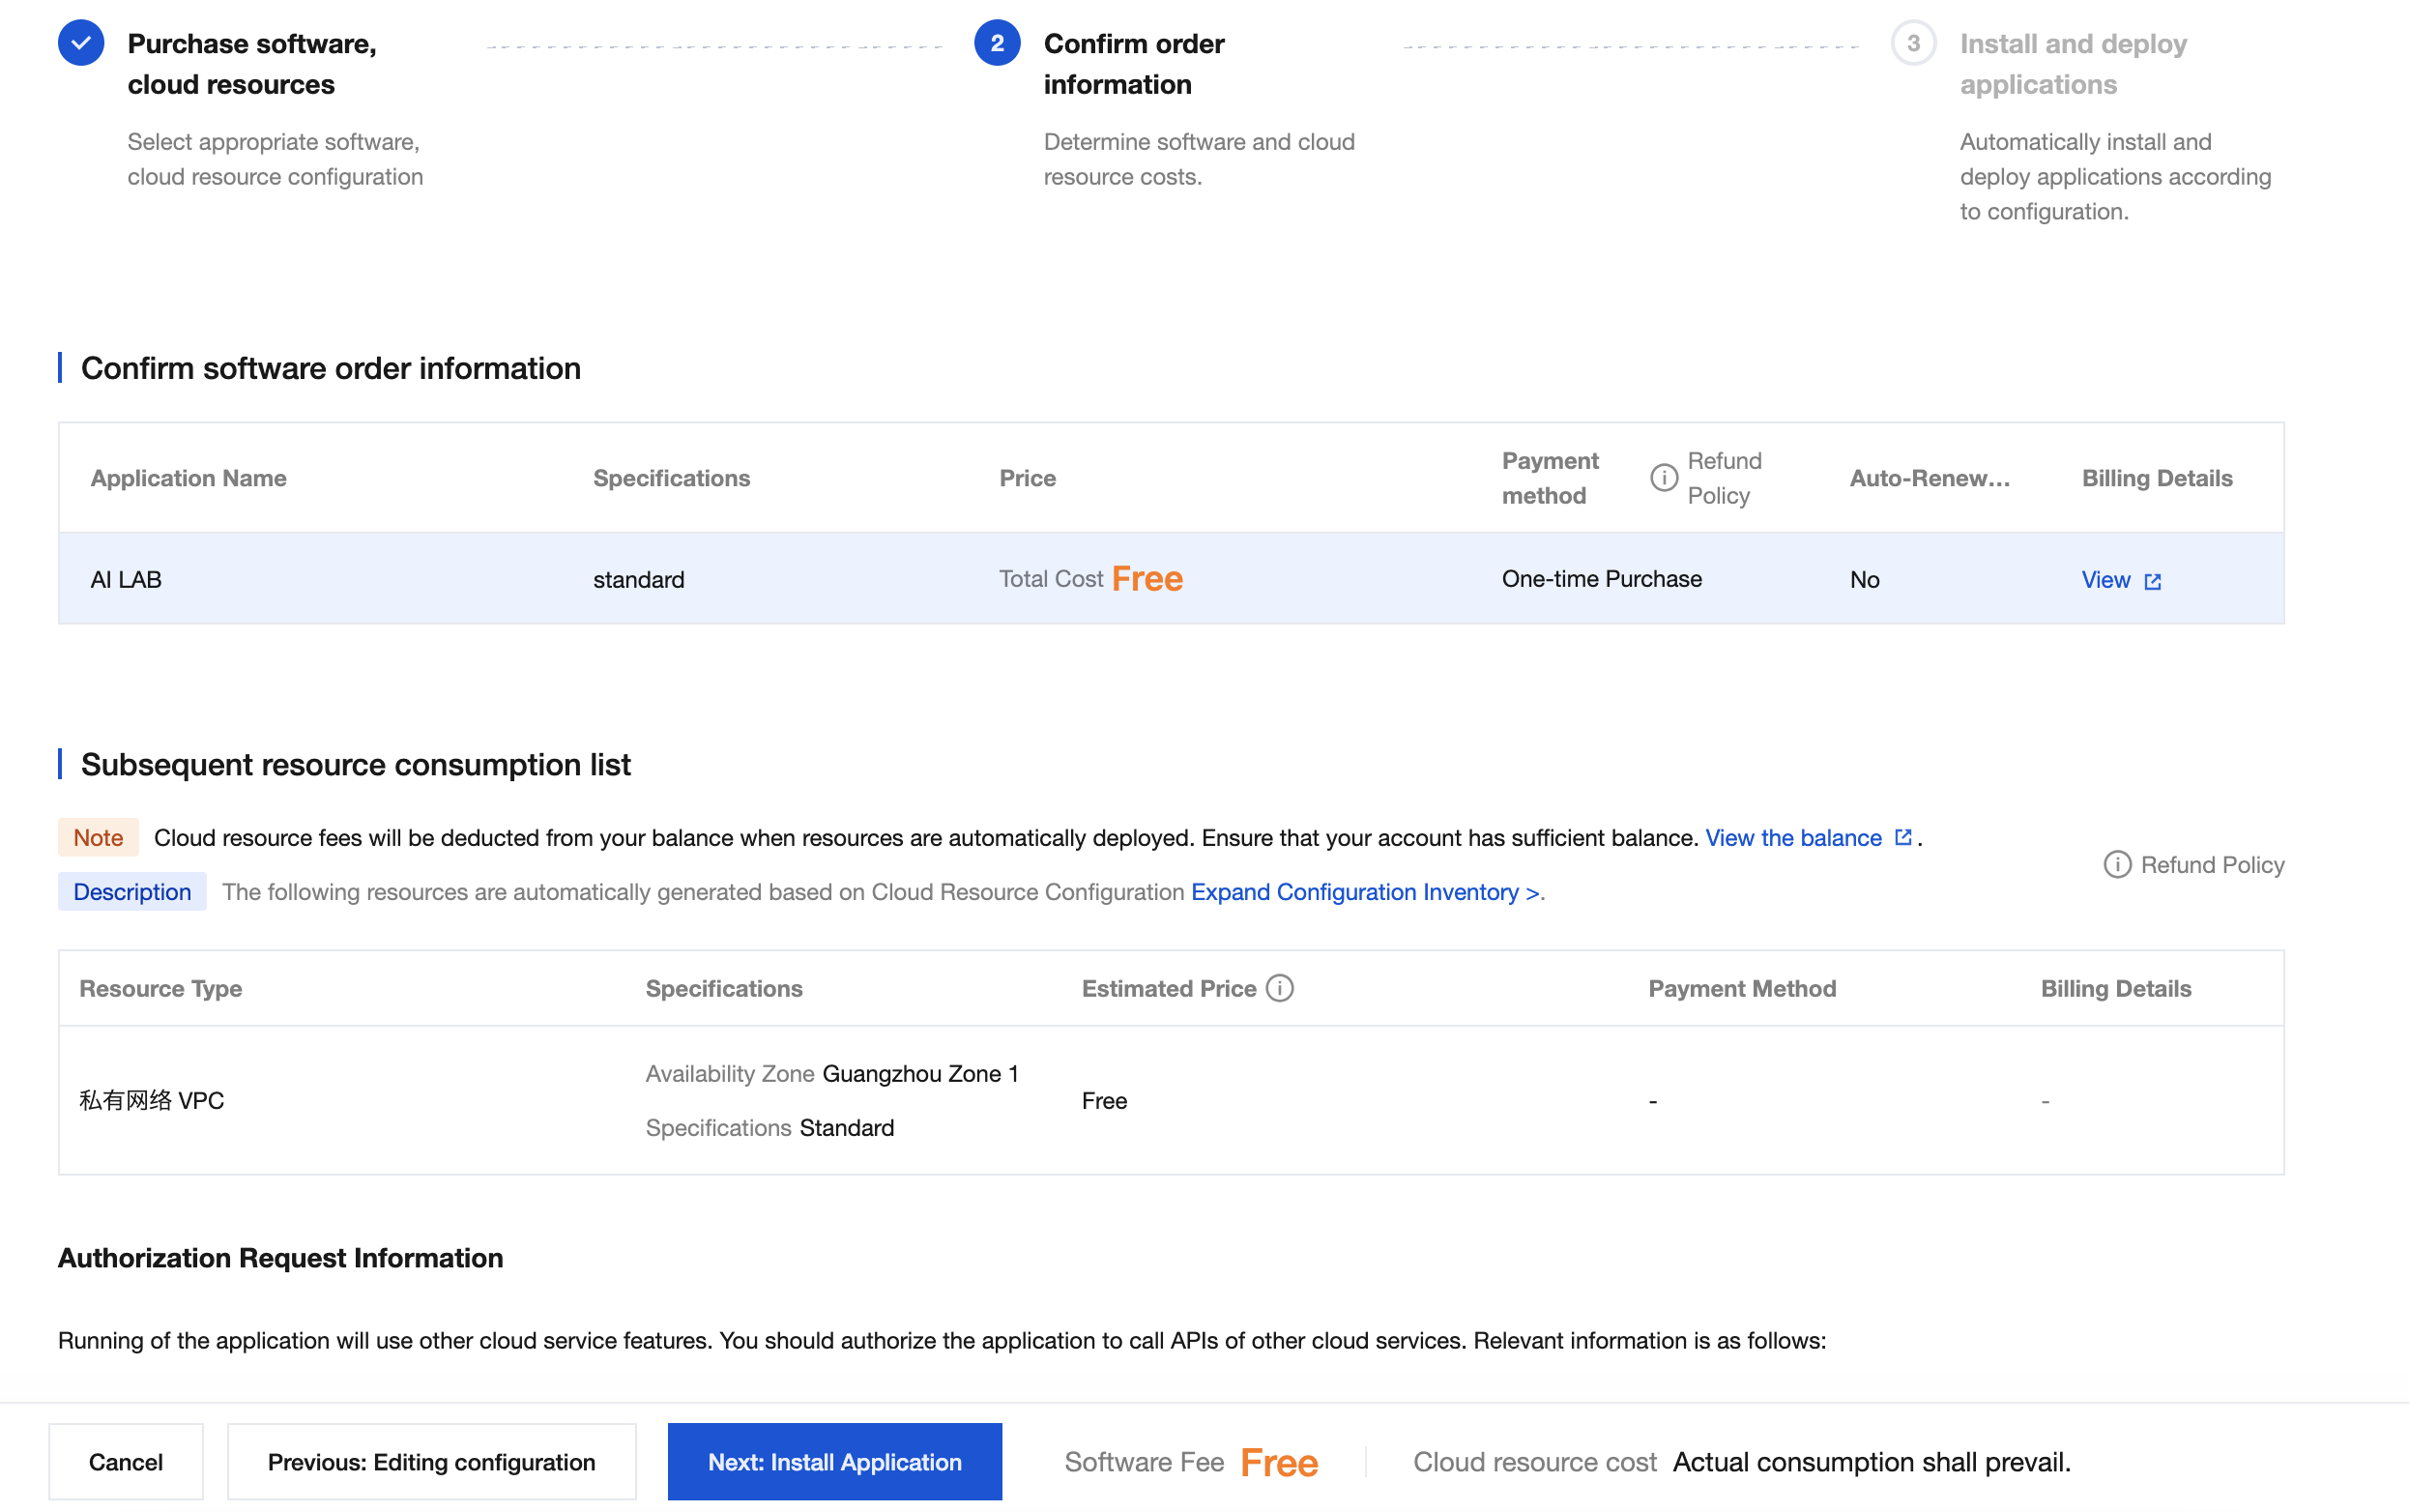Click the step 2 circle icon
Viewport: 2409px width, 1512px height.
click(x=996, y=43)
